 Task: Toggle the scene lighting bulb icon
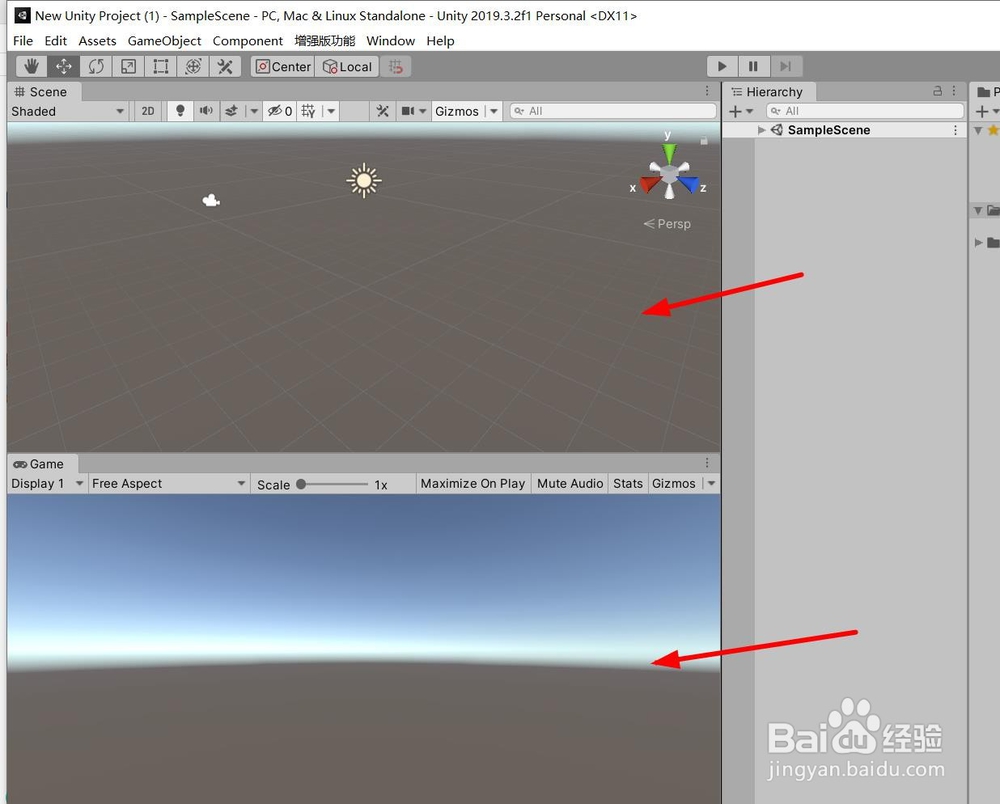click(x=178, y=111)
